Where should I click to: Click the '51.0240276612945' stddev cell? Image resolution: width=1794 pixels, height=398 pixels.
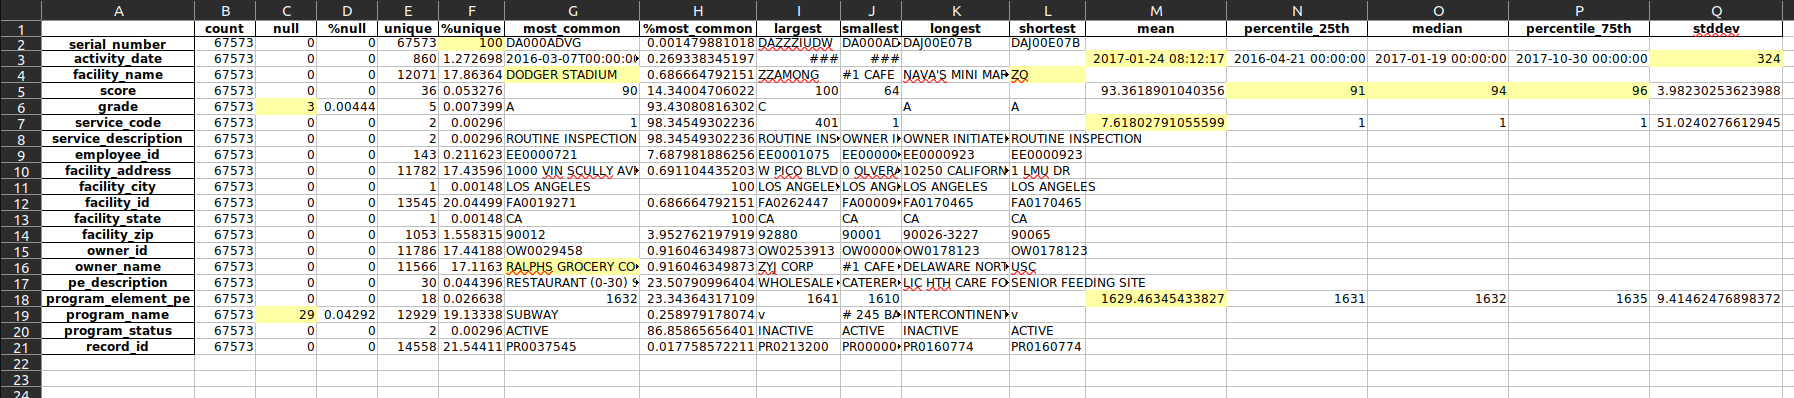tap(1716, 123)
